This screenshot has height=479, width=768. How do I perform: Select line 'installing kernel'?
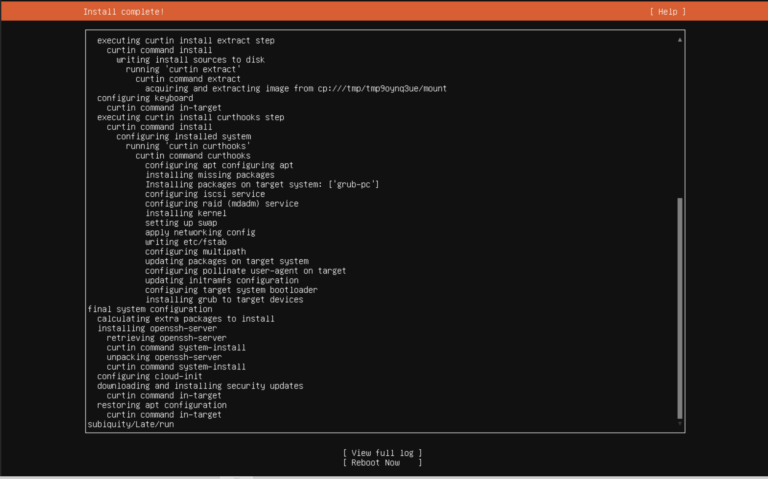186,214
